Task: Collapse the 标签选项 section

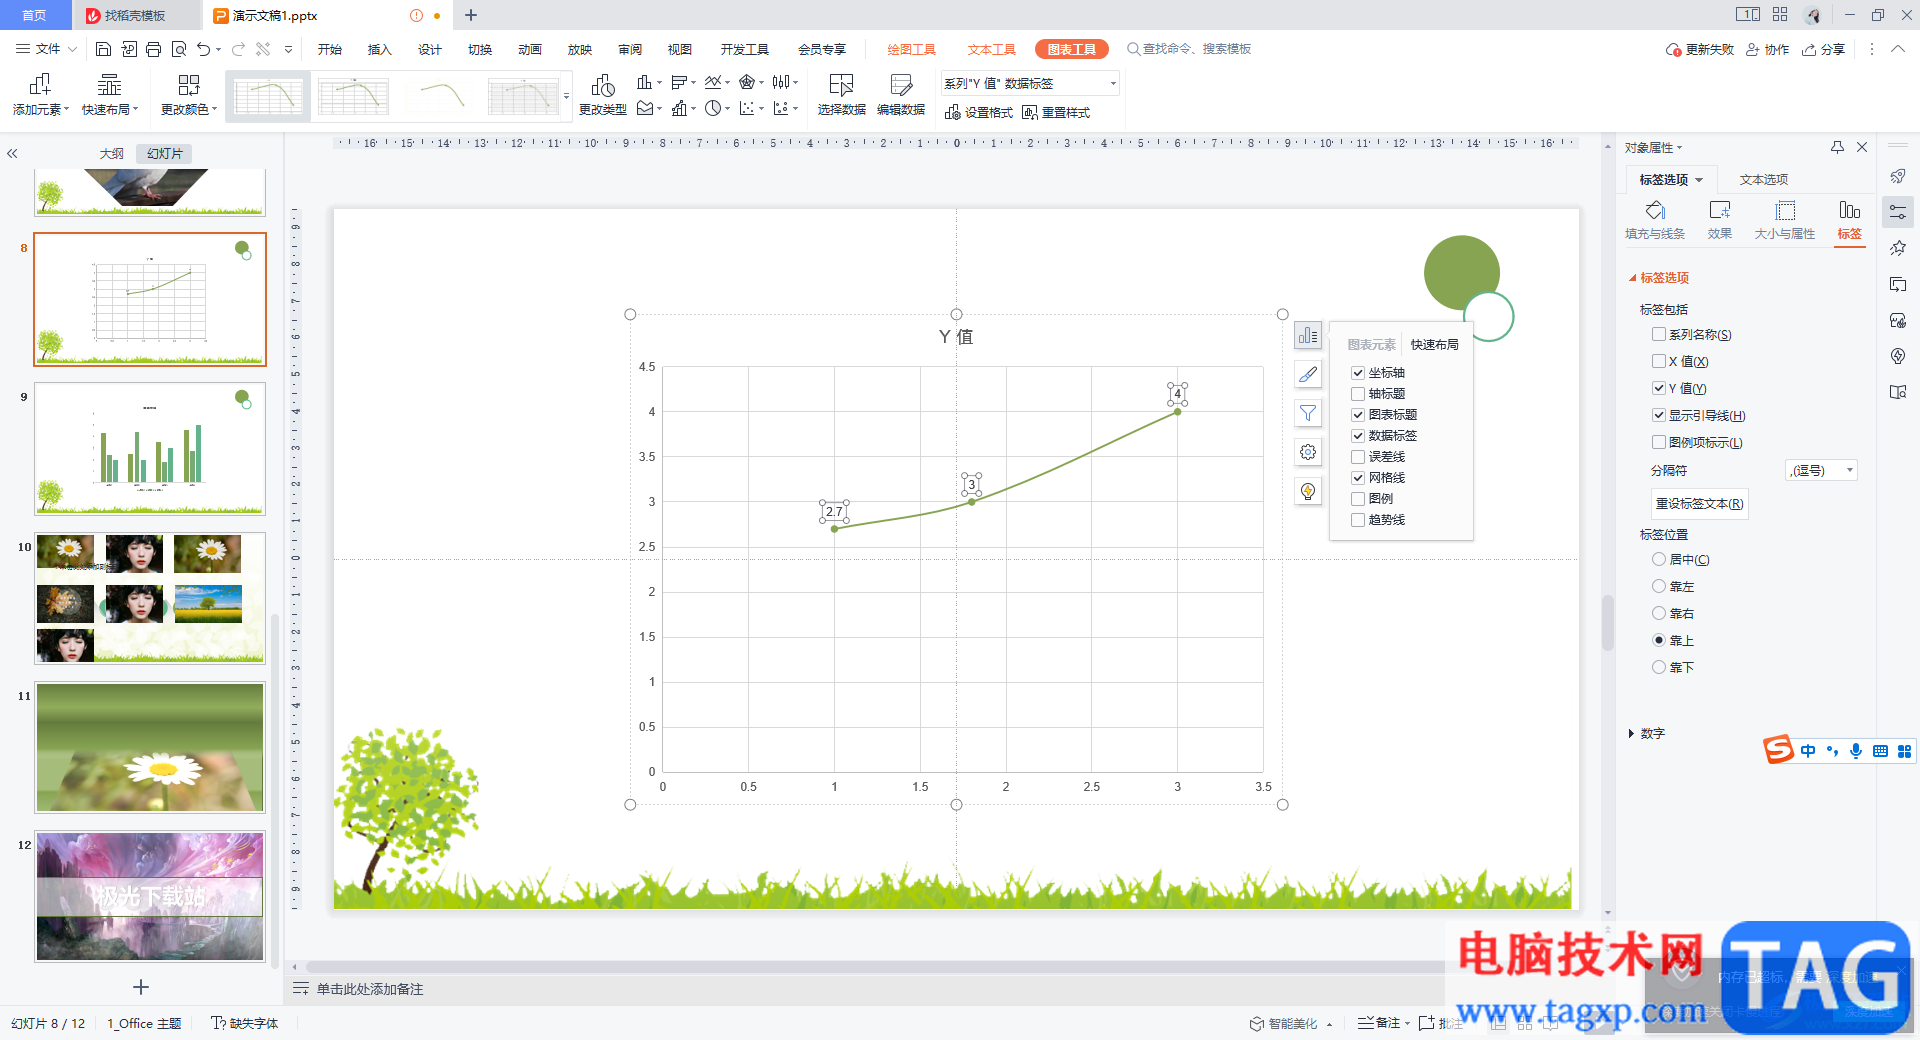Action: pyautogui.click(x=1633, y=278)
